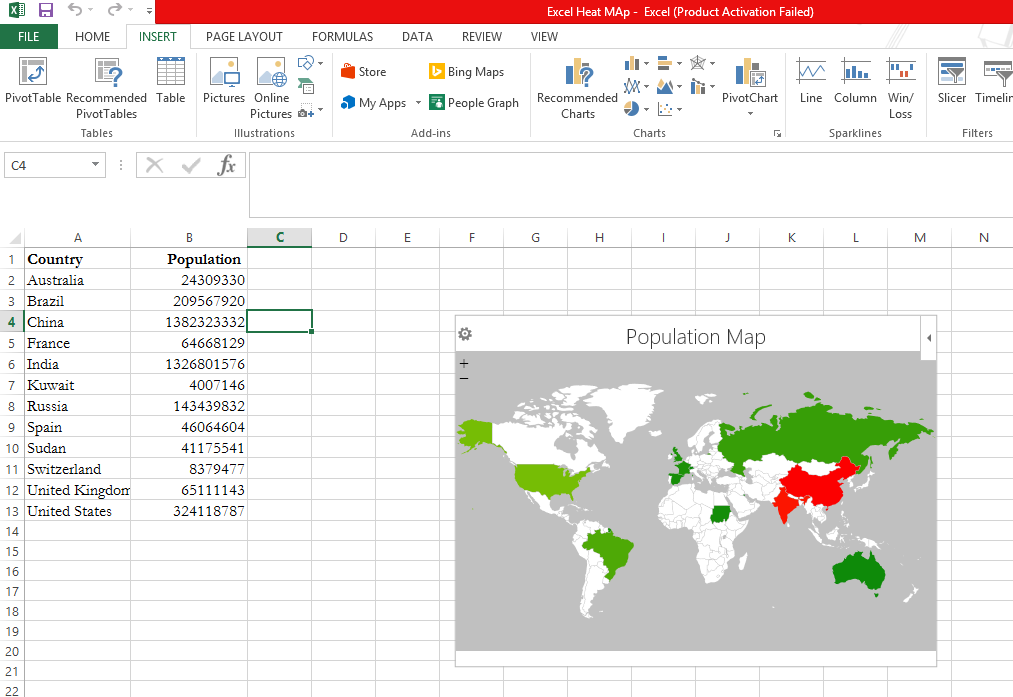
Task: Click Recommended Charts icon
Action: 577,74
